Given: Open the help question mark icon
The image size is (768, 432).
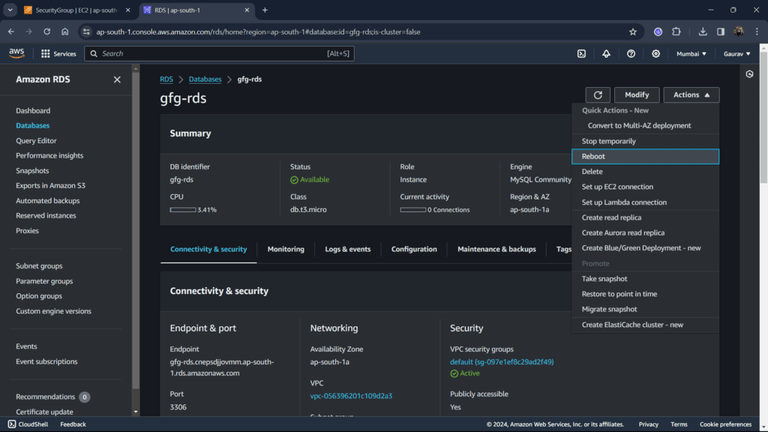Looking at the screenshot, I should coord(631,54).
